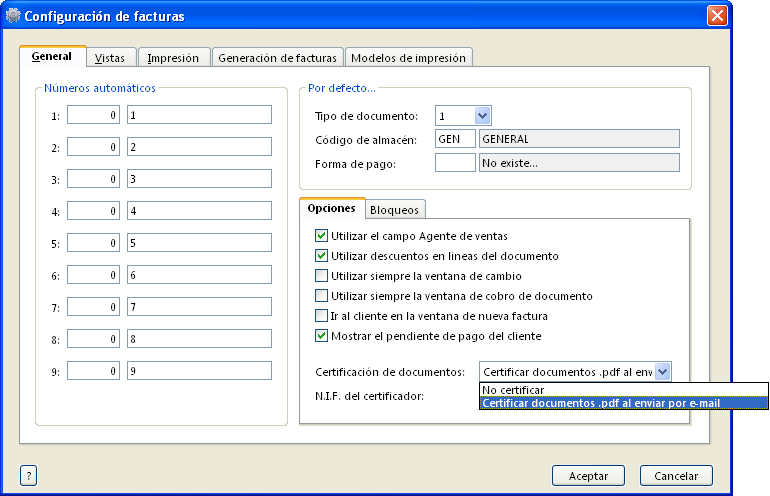Check Ir al cliente en nueva factura

point(321,316)
